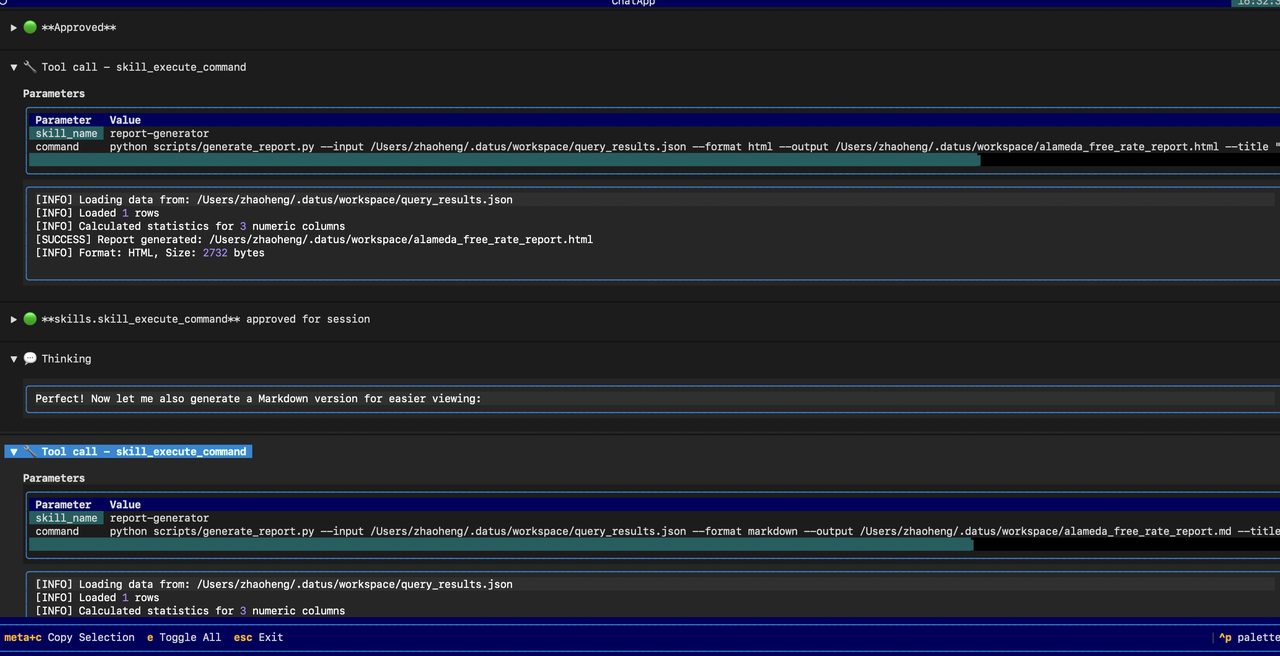Collapse the Thinking section
Screen dimensions: 1280x656
14,359
